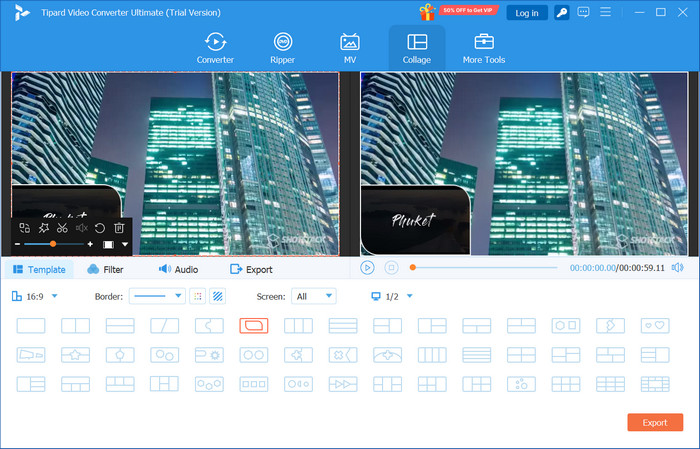Select the two vertical halves template

point(75,326)
